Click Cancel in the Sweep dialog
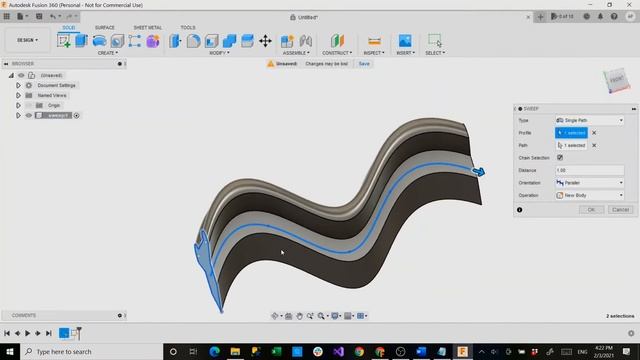Viewport: 640px width, 360px height. 620,210
